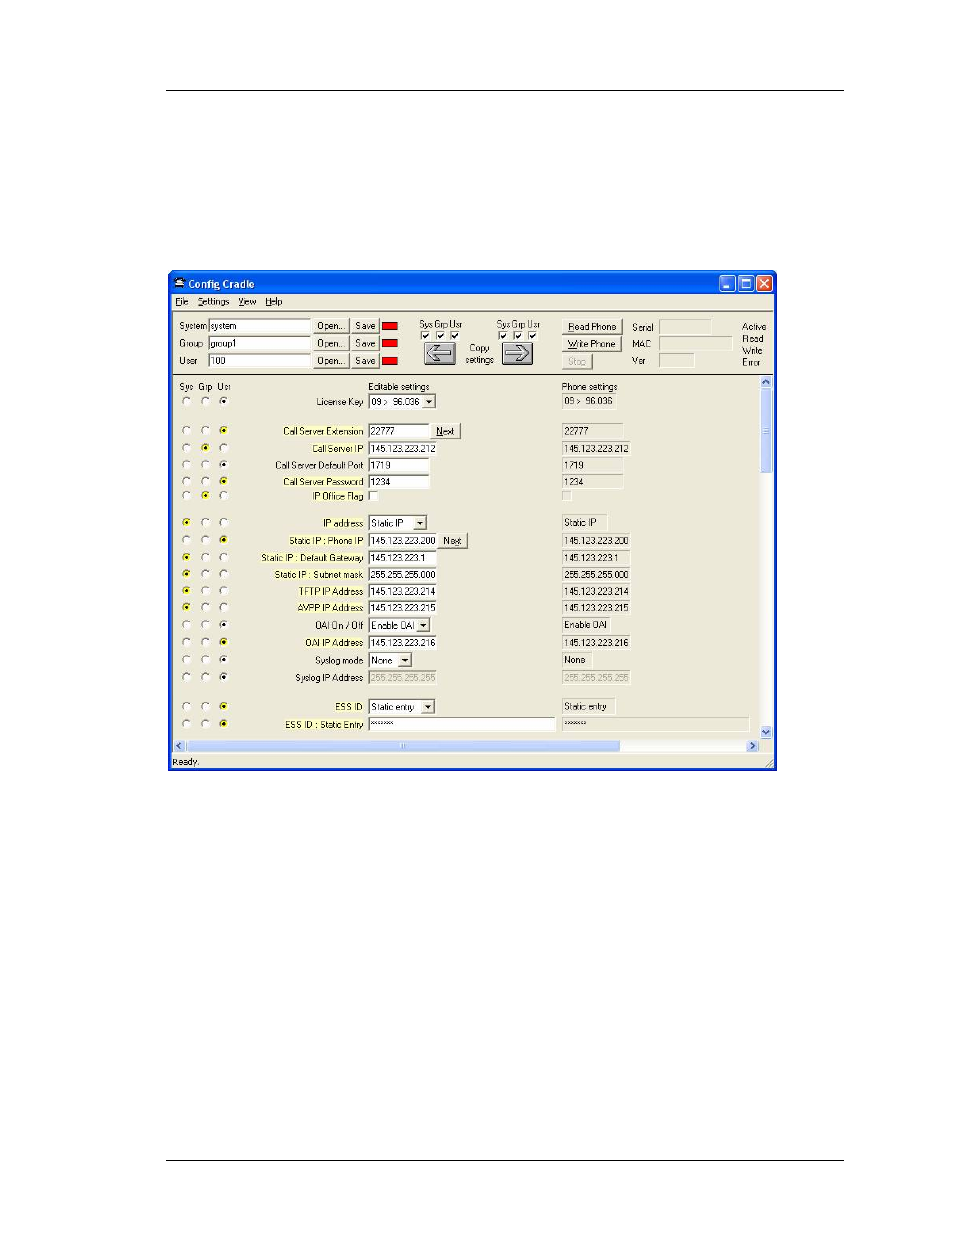Image resolution: width=954 pixels, height=1235 pixels.
Task: Click Open button for Group file
Action: [x=331, y=343]
